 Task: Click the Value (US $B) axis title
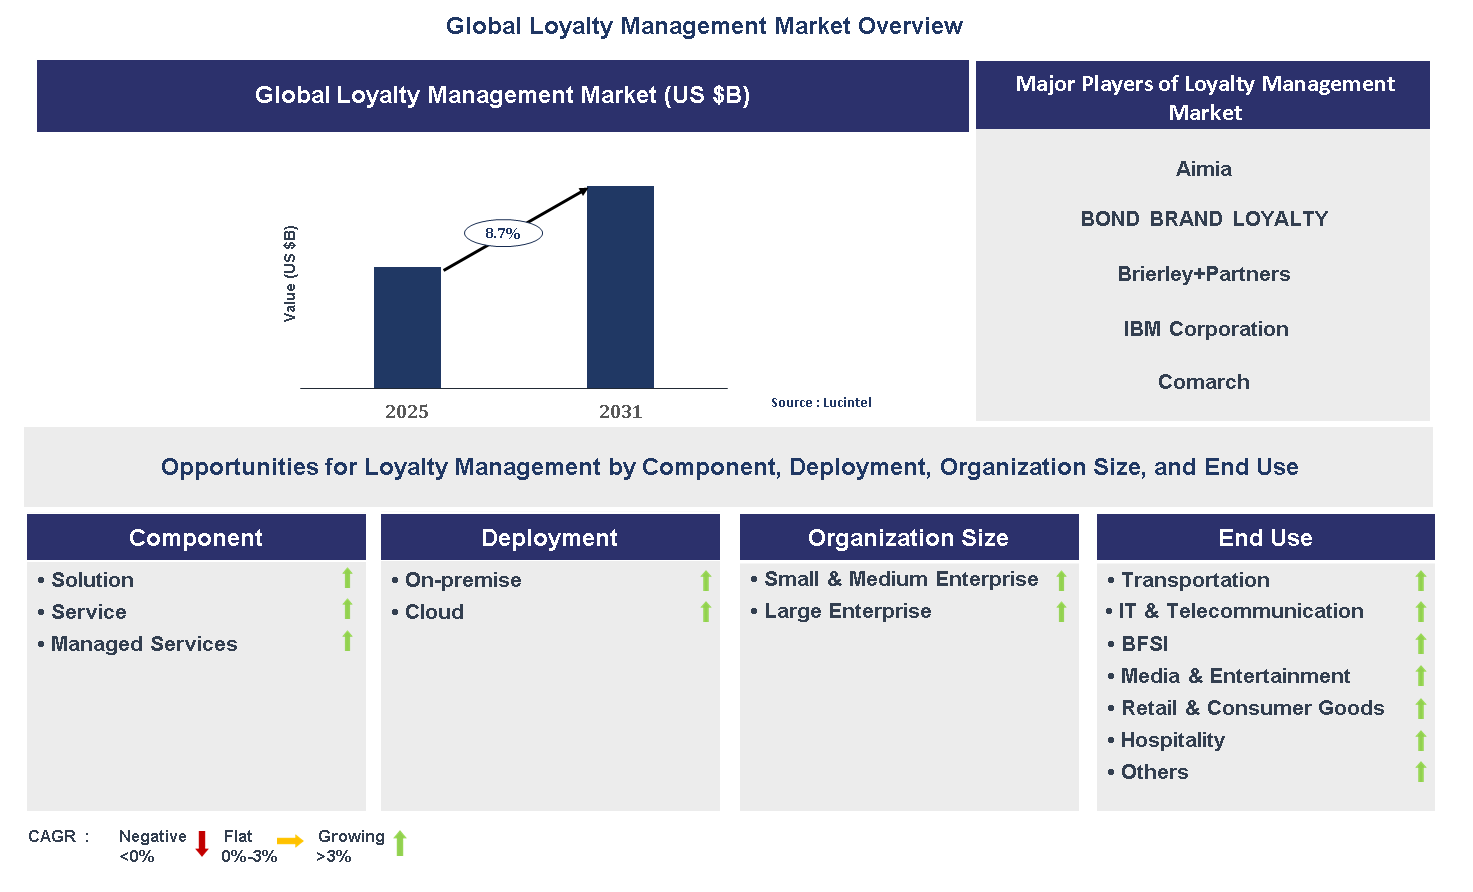coord(290,274)
